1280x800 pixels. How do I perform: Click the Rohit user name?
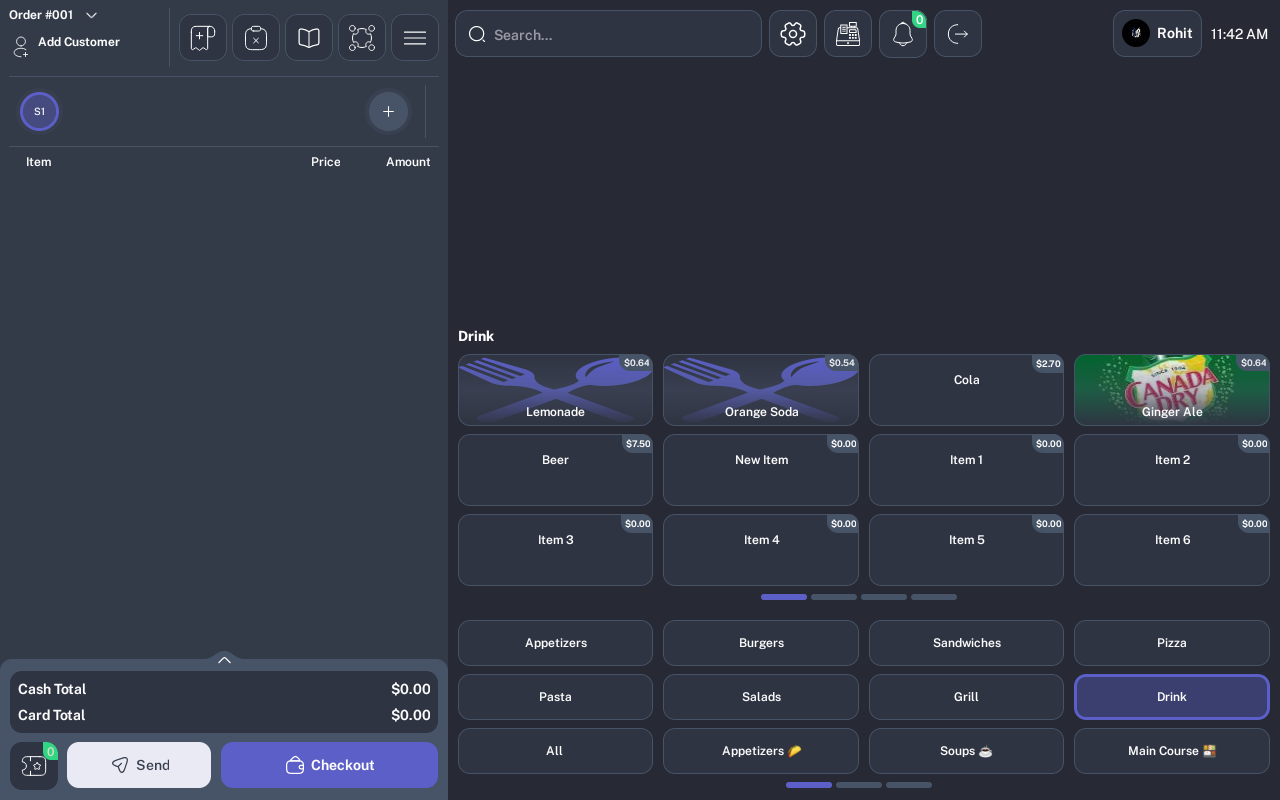tap(1174, 33)
